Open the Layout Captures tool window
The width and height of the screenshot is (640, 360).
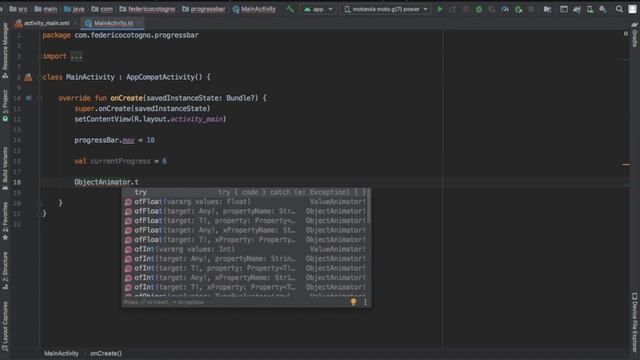click(5, 326)
